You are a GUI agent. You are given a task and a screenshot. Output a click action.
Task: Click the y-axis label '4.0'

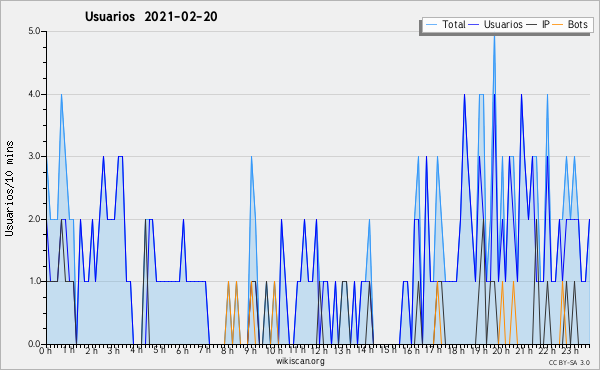tap(34, 94)
